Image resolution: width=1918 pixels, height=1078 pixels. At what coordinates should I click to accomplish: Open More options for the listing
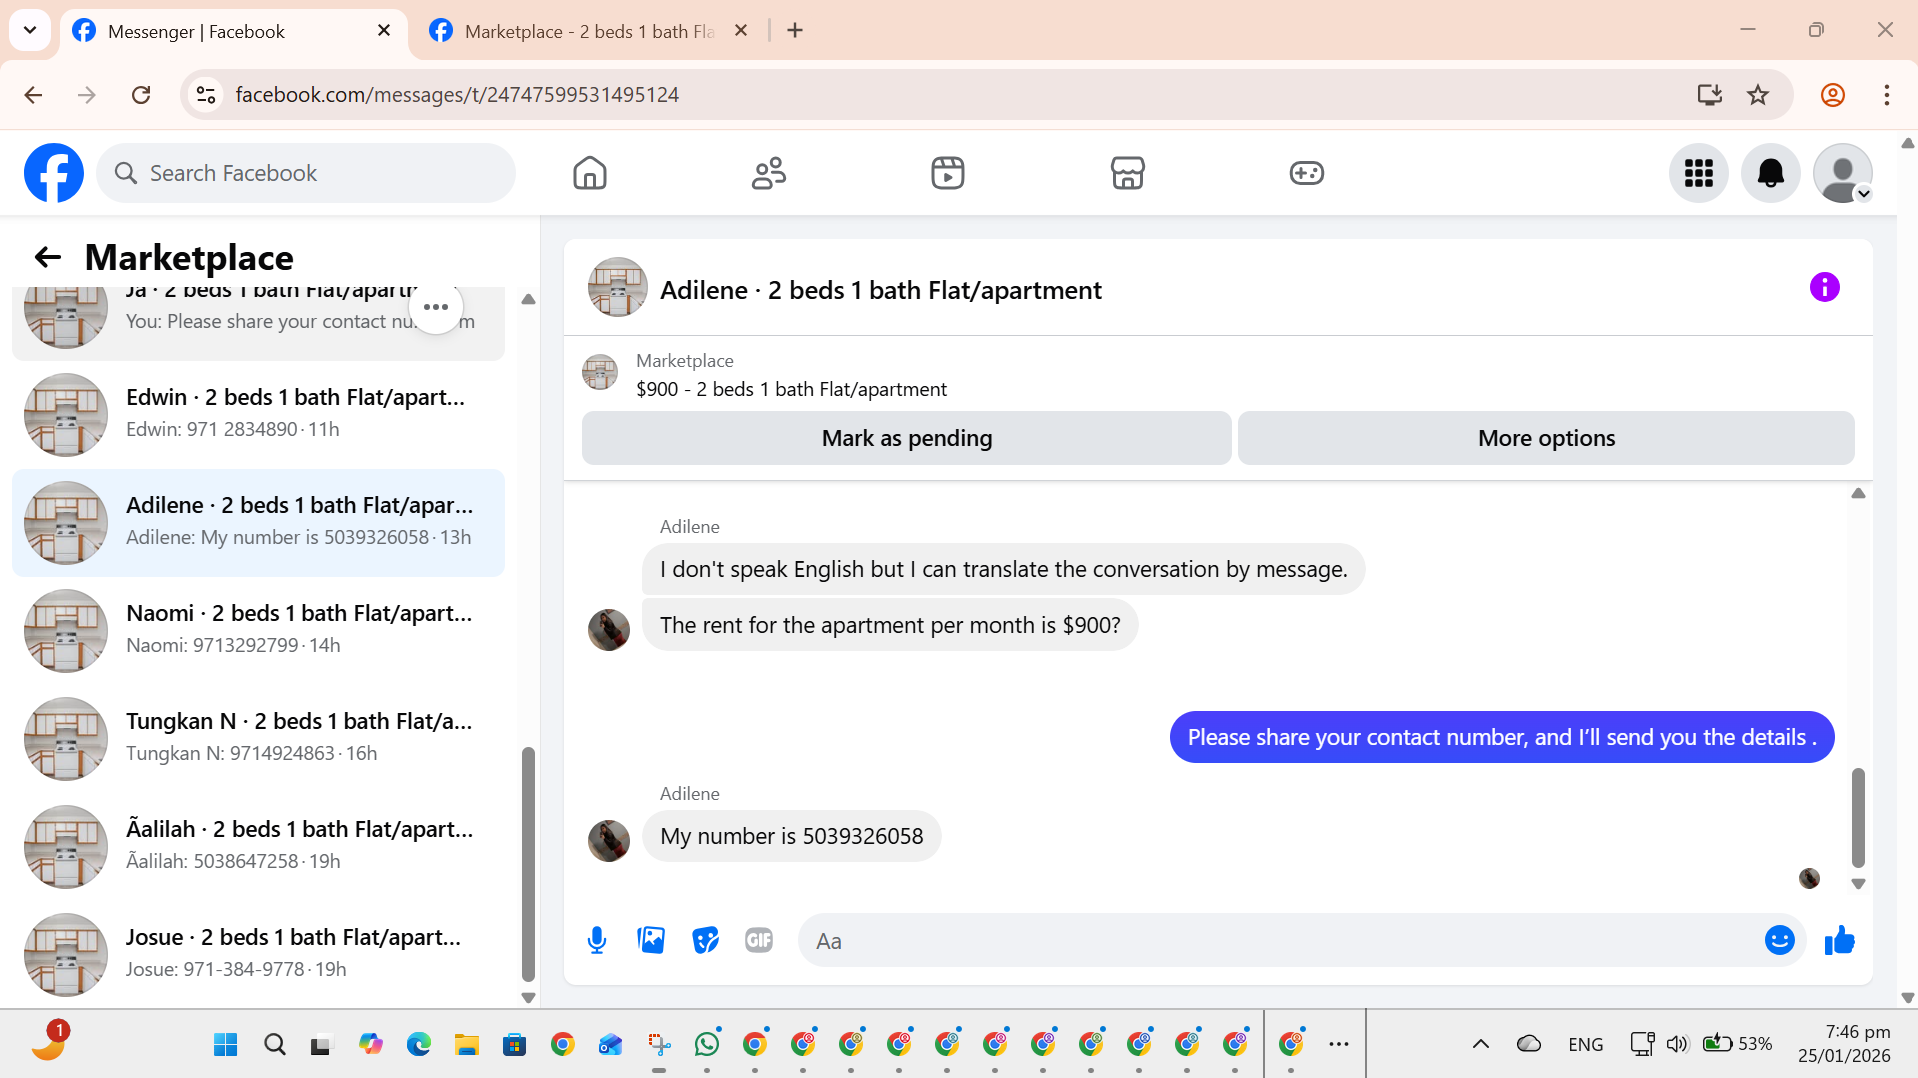pos(1546,438)
